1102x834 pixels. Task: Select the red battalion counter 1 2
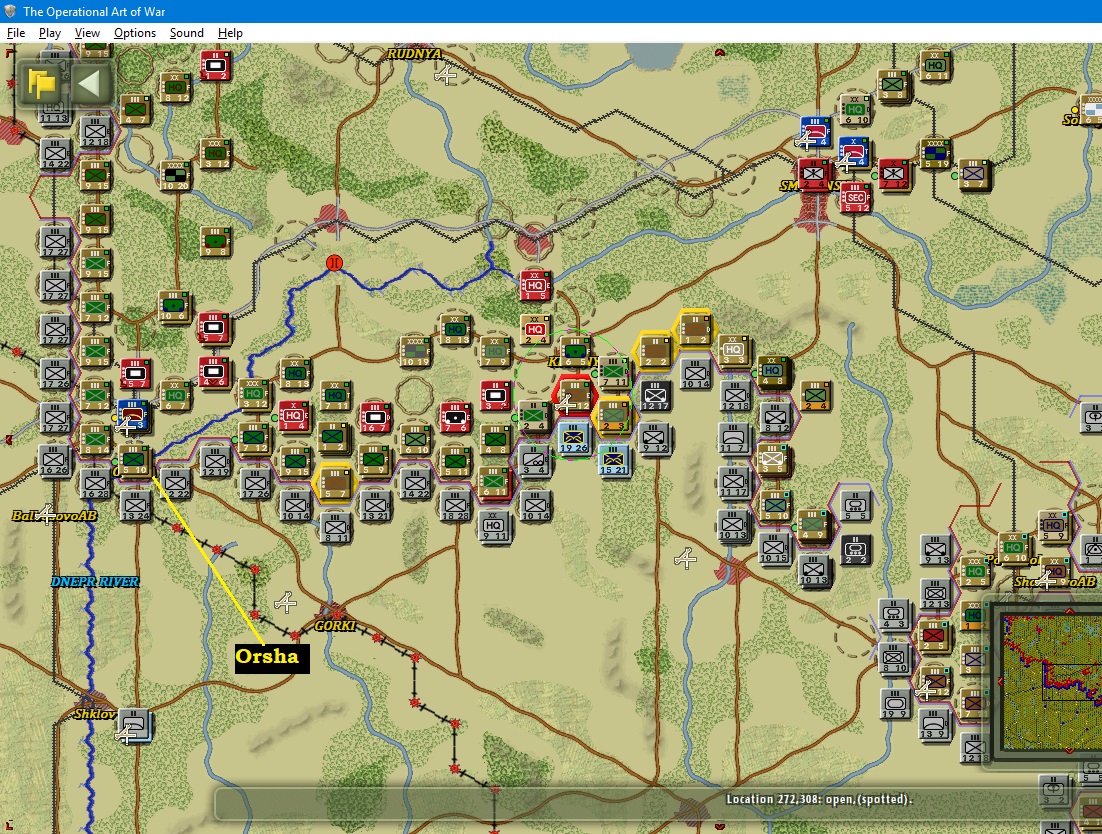[215, 65]
